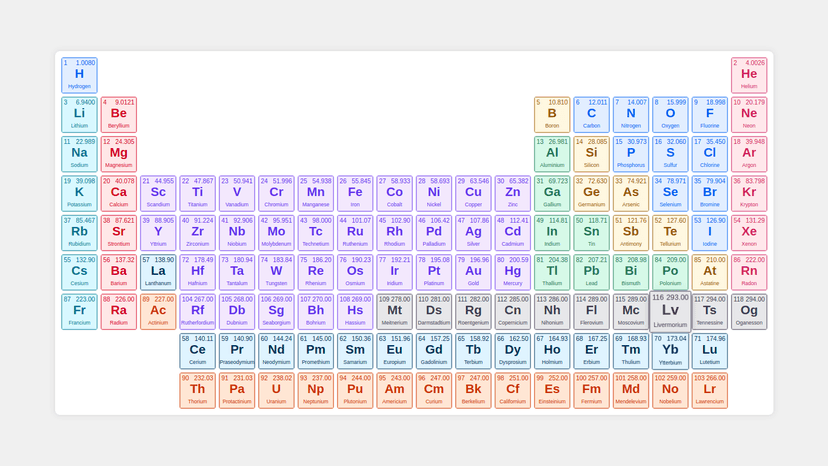Open the Iron (Fe) element cell
Image resolution: width=828 pixels, height=466 pixels.
tap(355, 192)
